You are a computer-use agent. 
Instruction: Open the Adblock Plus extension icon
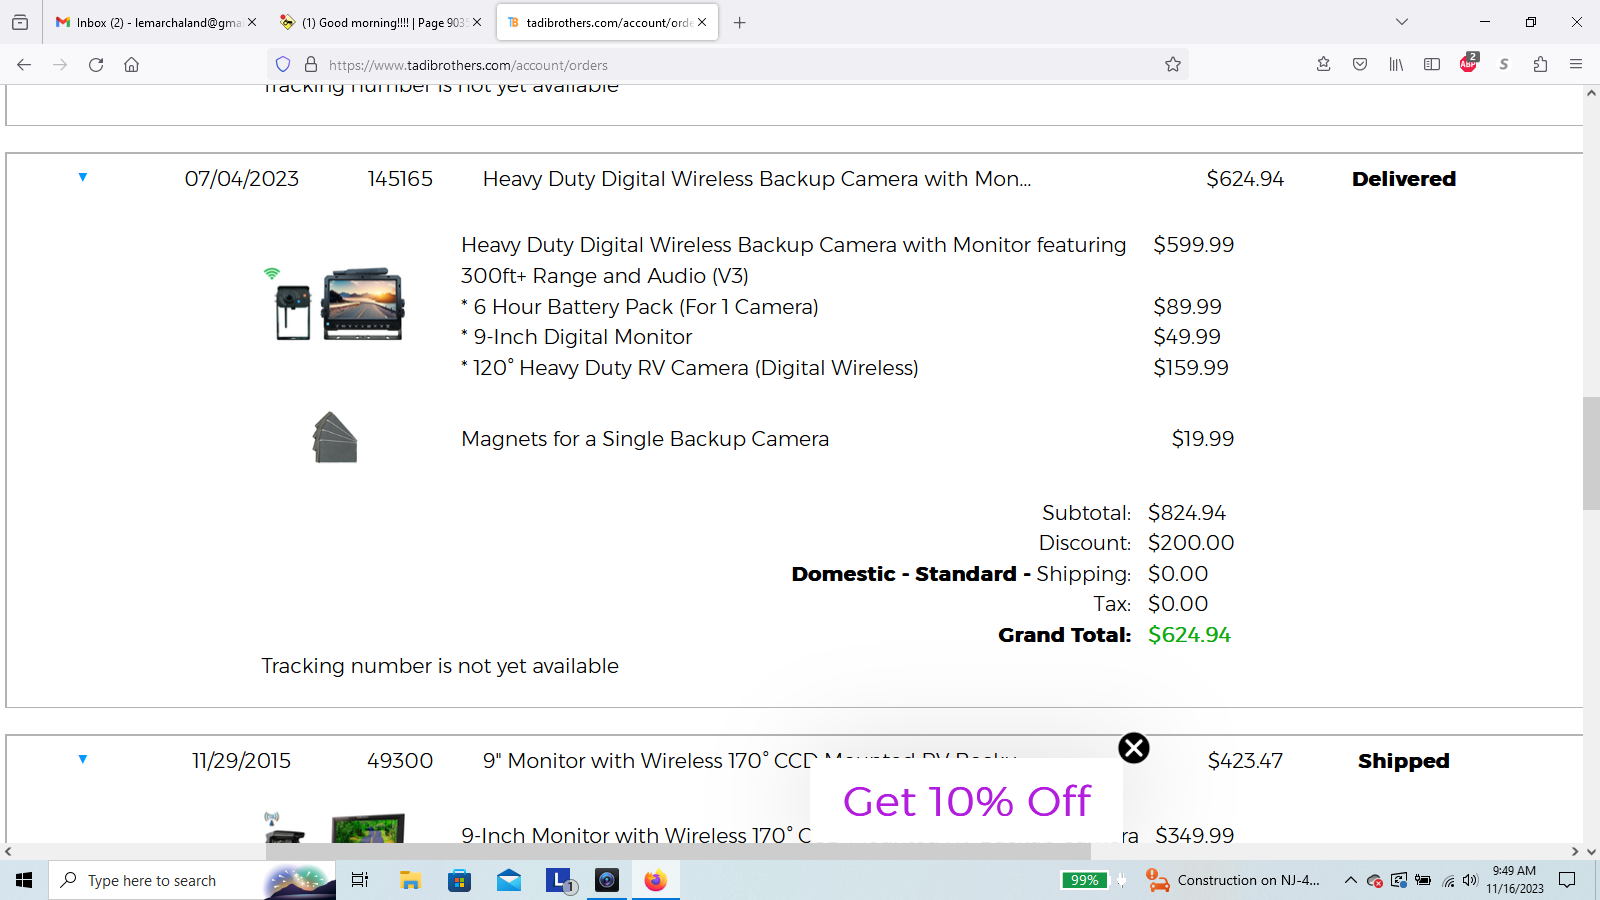pos(1468,64)
